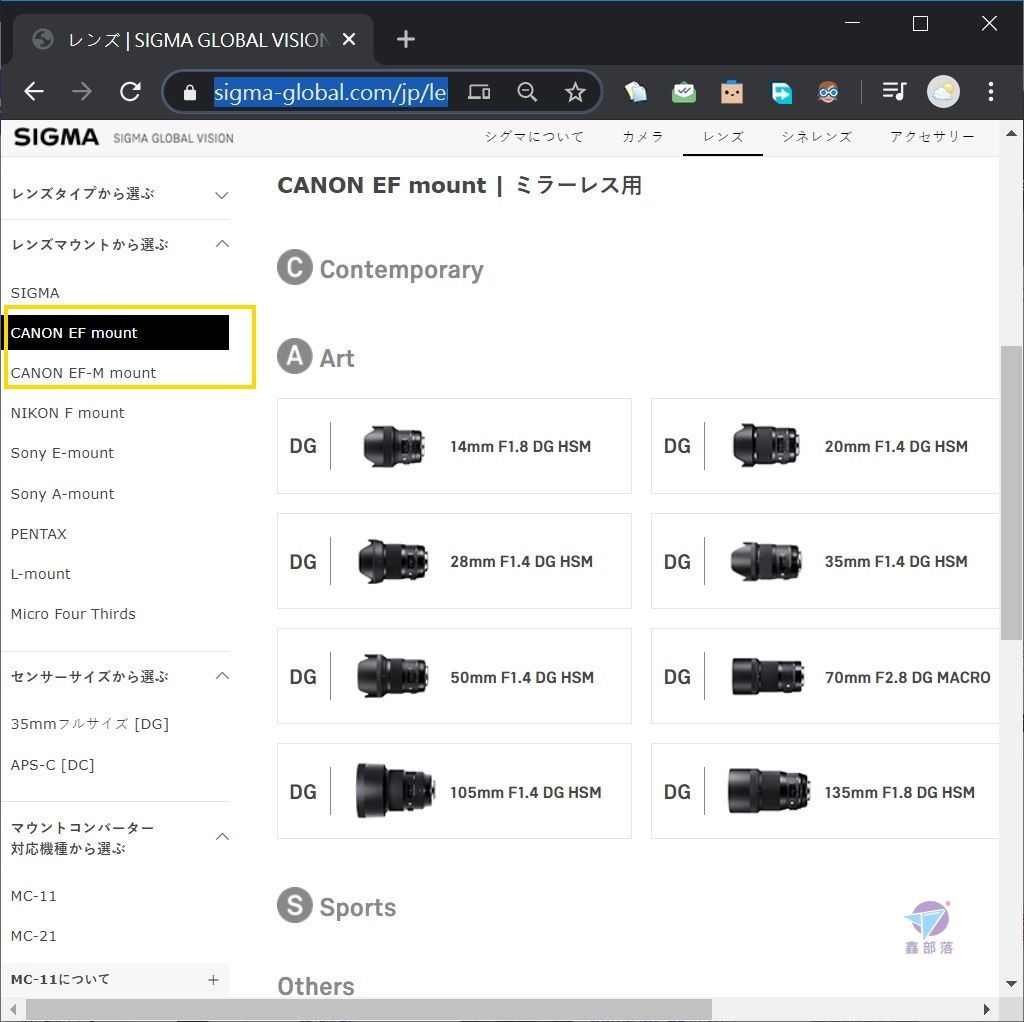The width and height of the screenshot is (1024, 1022).
Task: Click the Sports S circle icon
Action: 295,905
